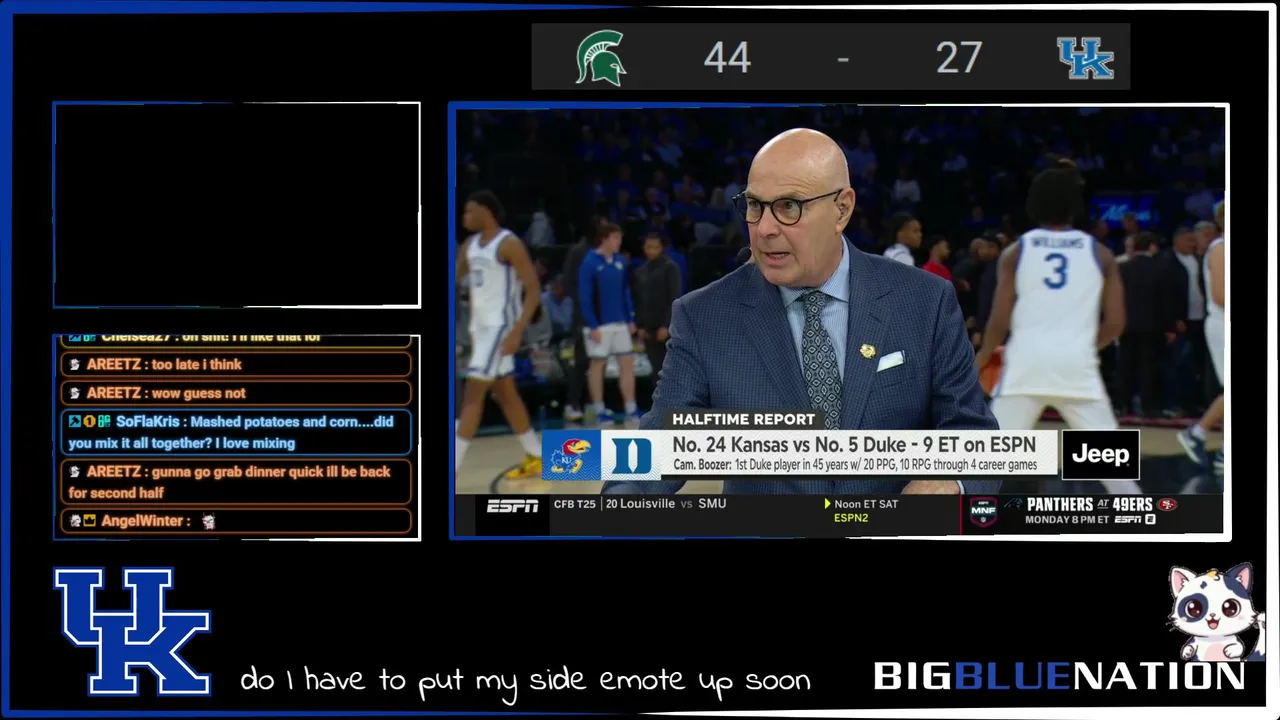The image size is (1280, 720).
Task: Click '49ERS' in the MNF promo
Action: [x=1132, y=505]
